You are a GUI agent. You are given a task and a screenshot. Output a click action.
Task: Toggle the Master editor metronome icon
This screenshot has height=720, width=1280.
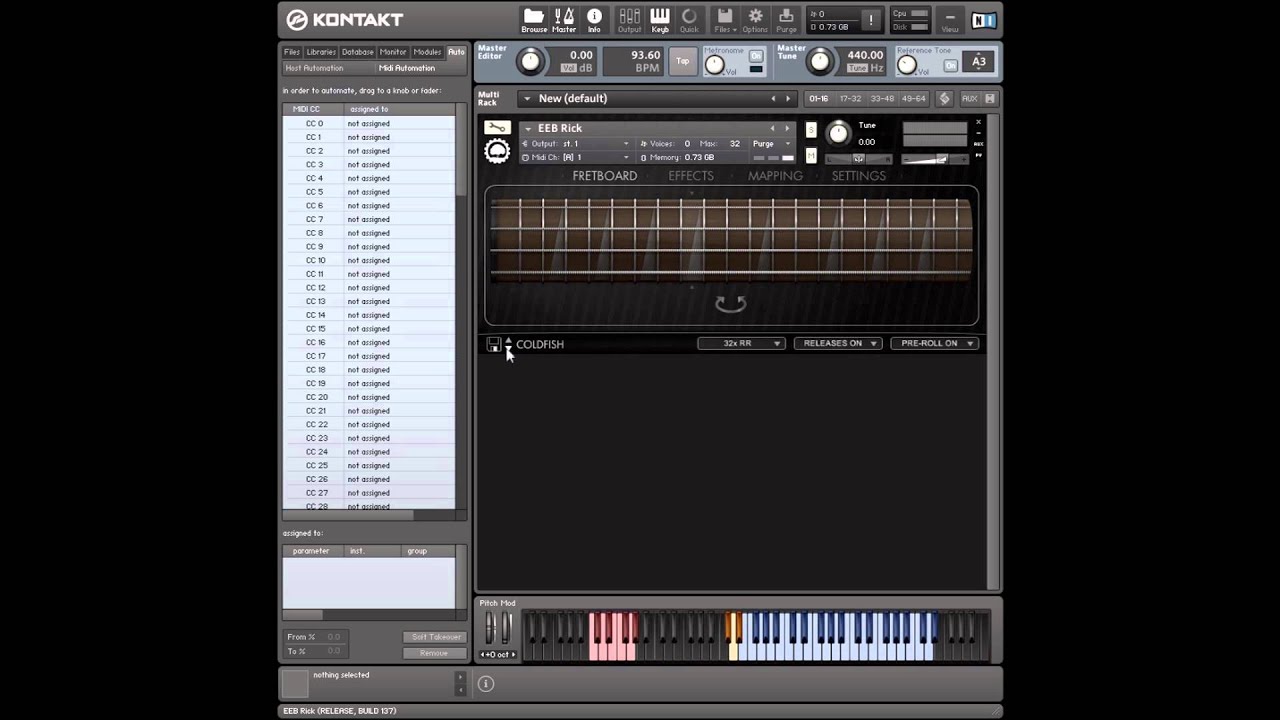pos(564,19)
